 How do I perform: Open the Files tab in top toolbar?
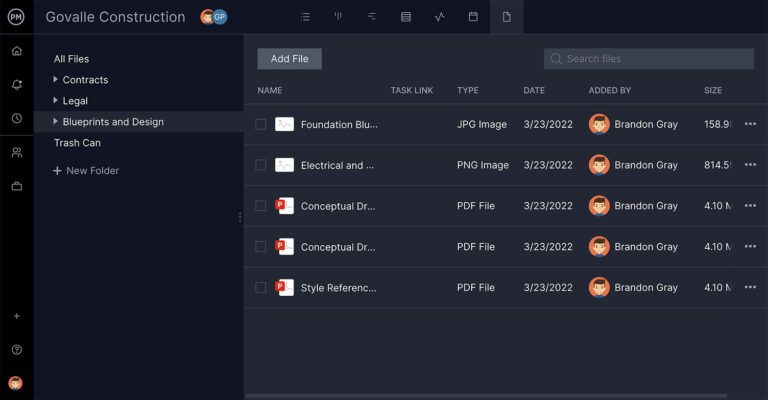(506, 17)
